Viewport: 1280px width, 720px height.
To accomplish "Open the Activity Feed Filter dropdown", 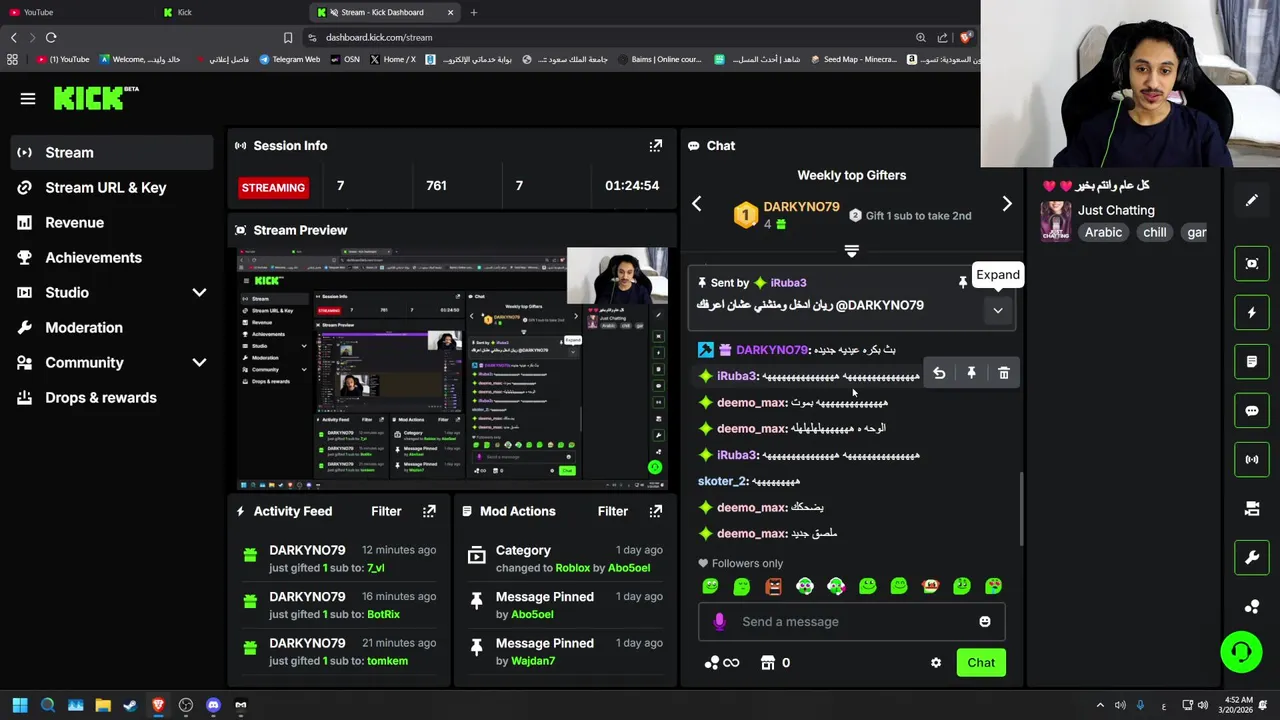I will pos(386,511).
